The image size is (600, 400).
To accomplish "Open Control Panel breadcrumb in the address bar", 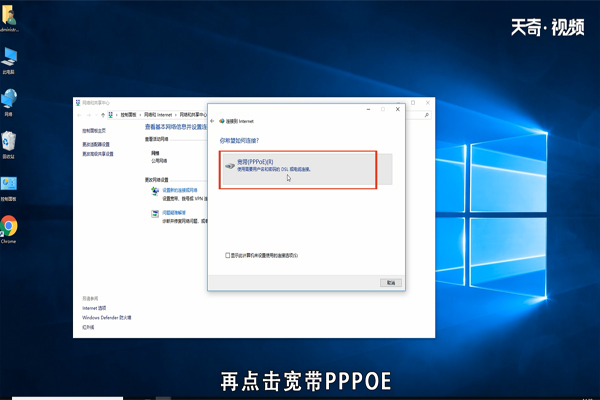I will click(x=128, y=115).
